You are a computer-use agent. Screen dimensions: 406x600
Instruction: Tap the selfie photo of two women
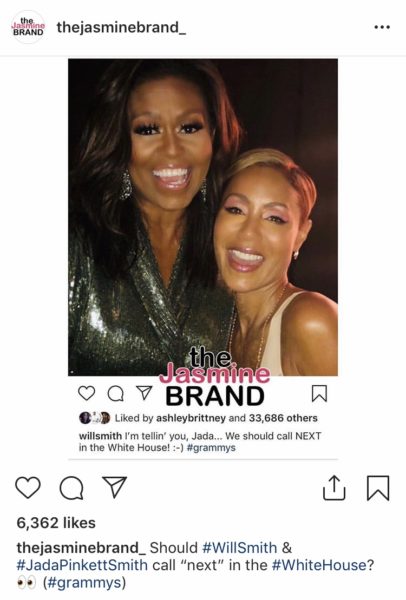click(203, 217)
